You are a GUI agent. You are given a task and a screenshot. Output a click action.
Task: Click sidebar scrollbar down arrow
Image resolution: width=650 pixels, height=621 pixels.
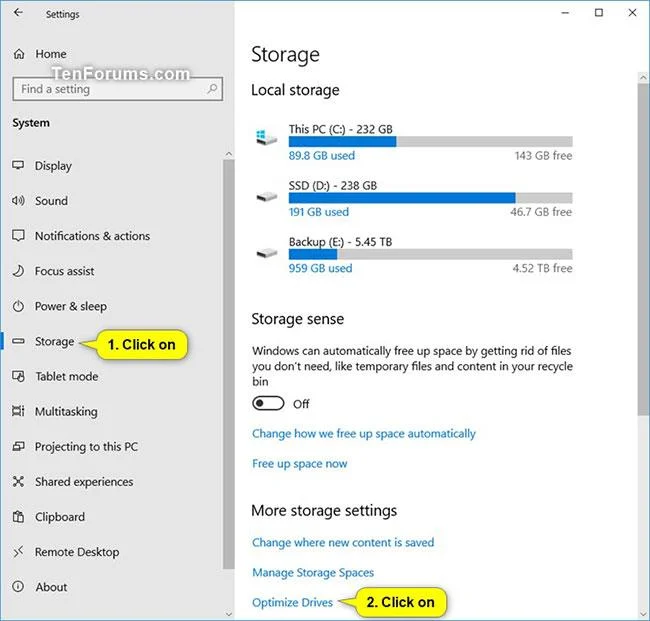pos(229,614)
